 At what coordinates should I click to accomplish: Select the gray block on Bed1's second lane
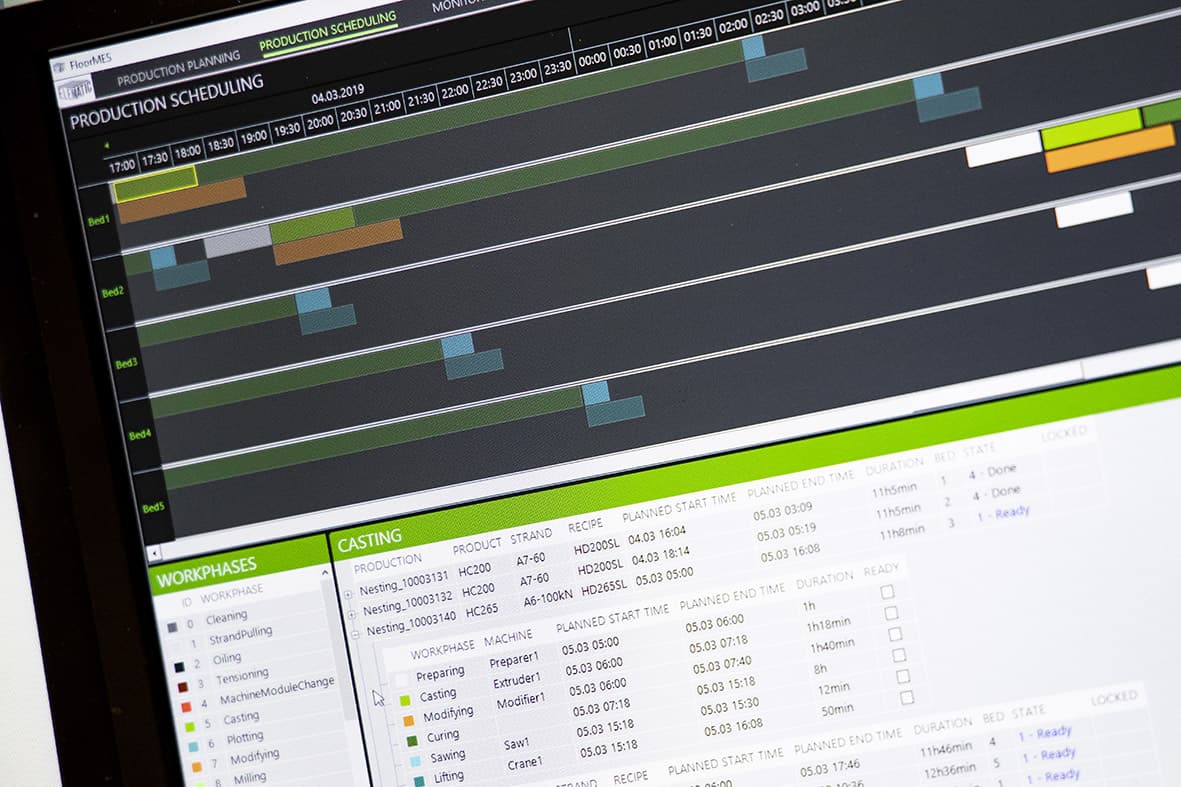point(237,242)
